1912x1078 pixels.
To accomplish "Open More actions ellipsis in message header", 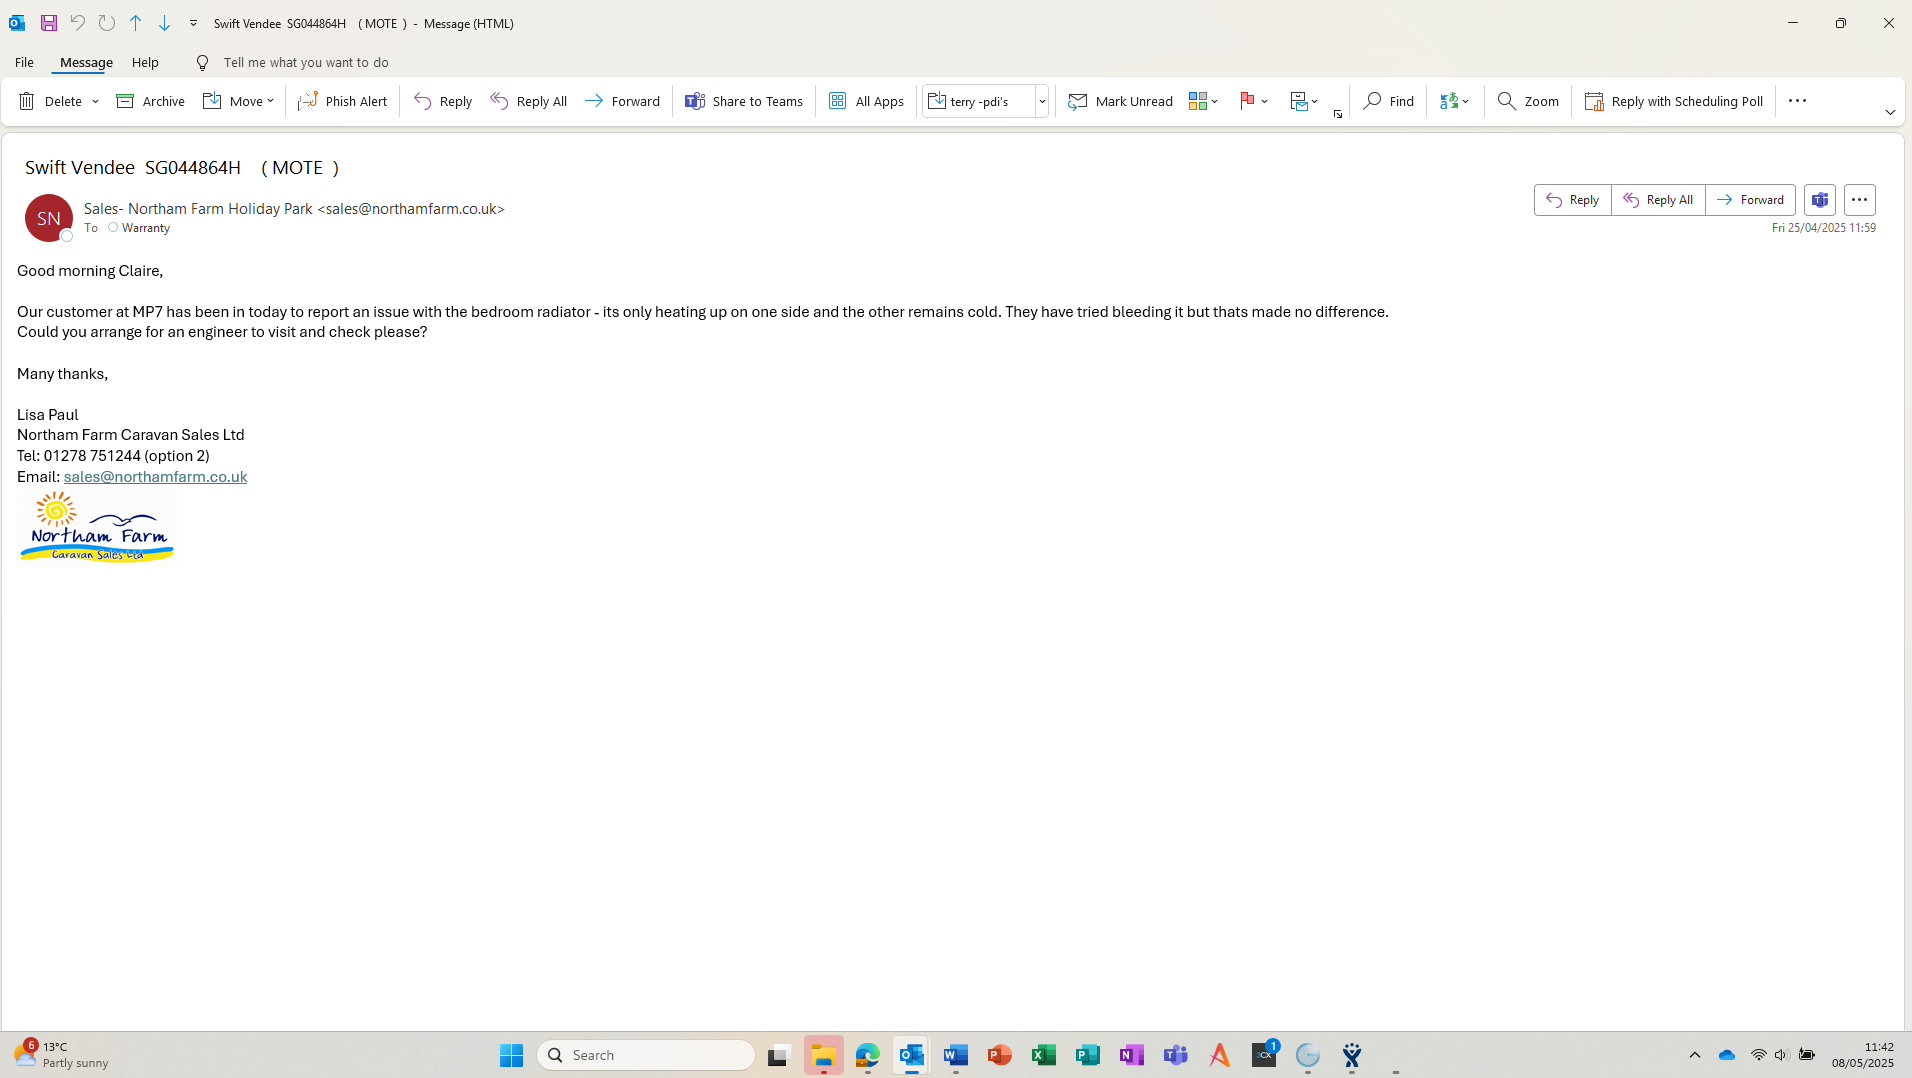I will pos(1859,200).
